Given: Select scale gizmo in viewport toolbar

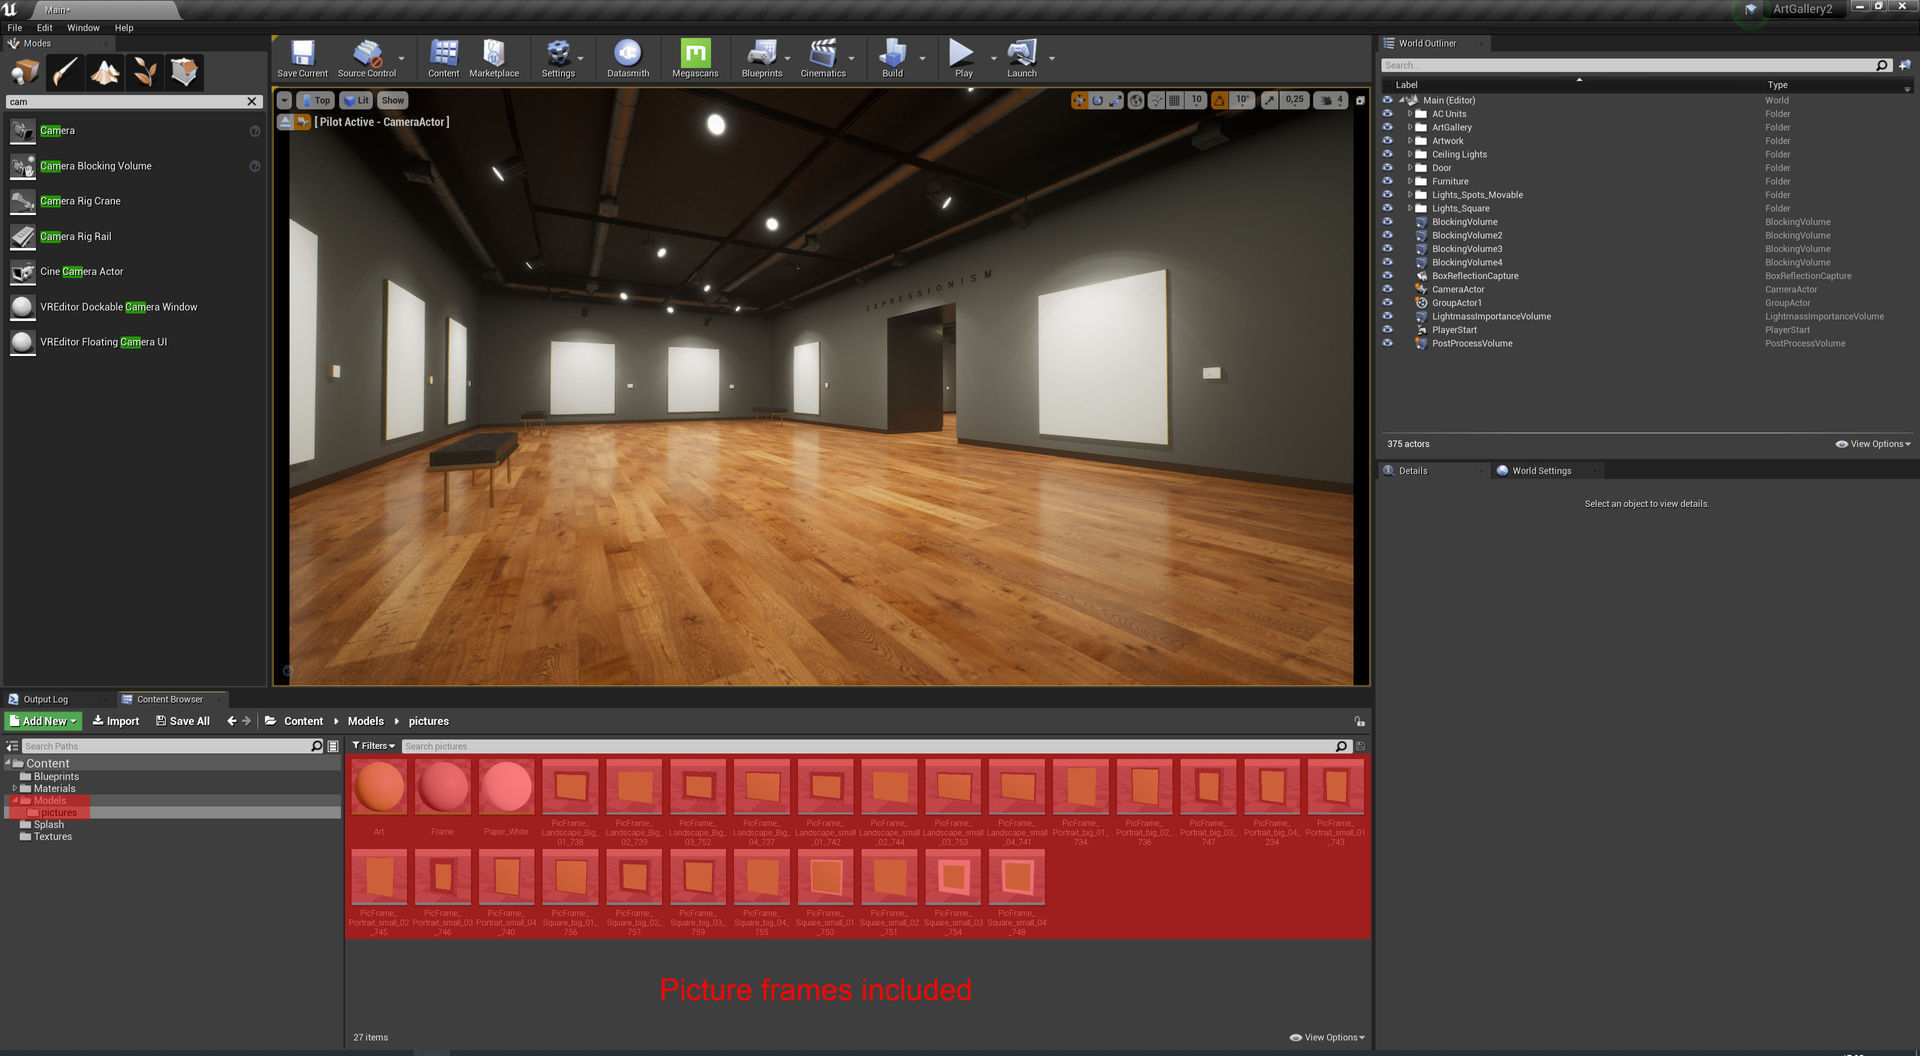Looking at the screenshot, I should point(1115,100).
